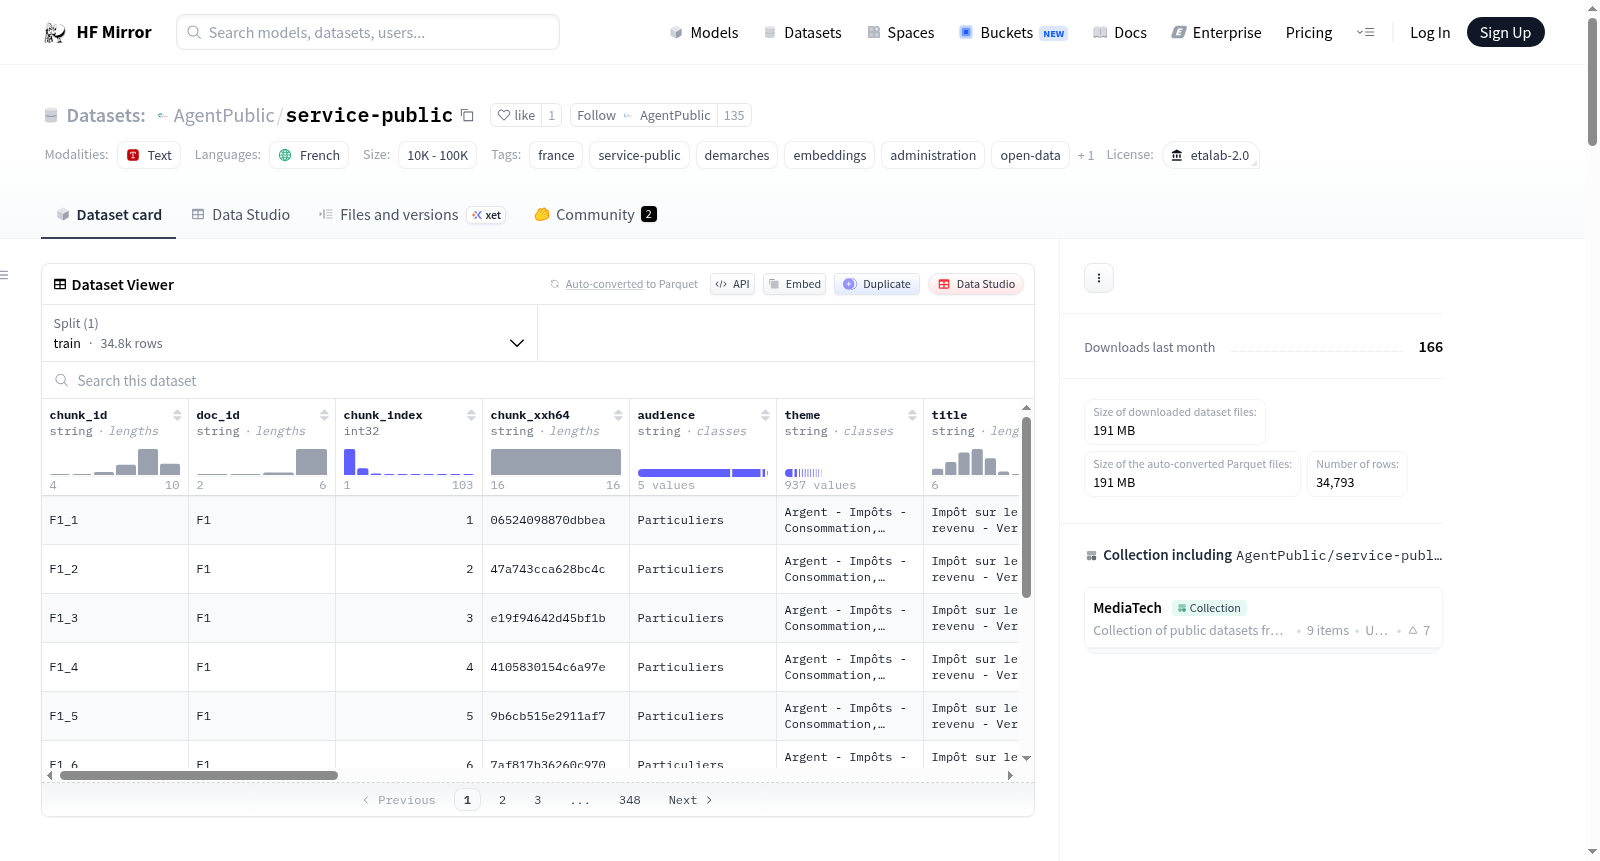
Task: Click the Dataset Viewer table icon
Action: point(60,285)
